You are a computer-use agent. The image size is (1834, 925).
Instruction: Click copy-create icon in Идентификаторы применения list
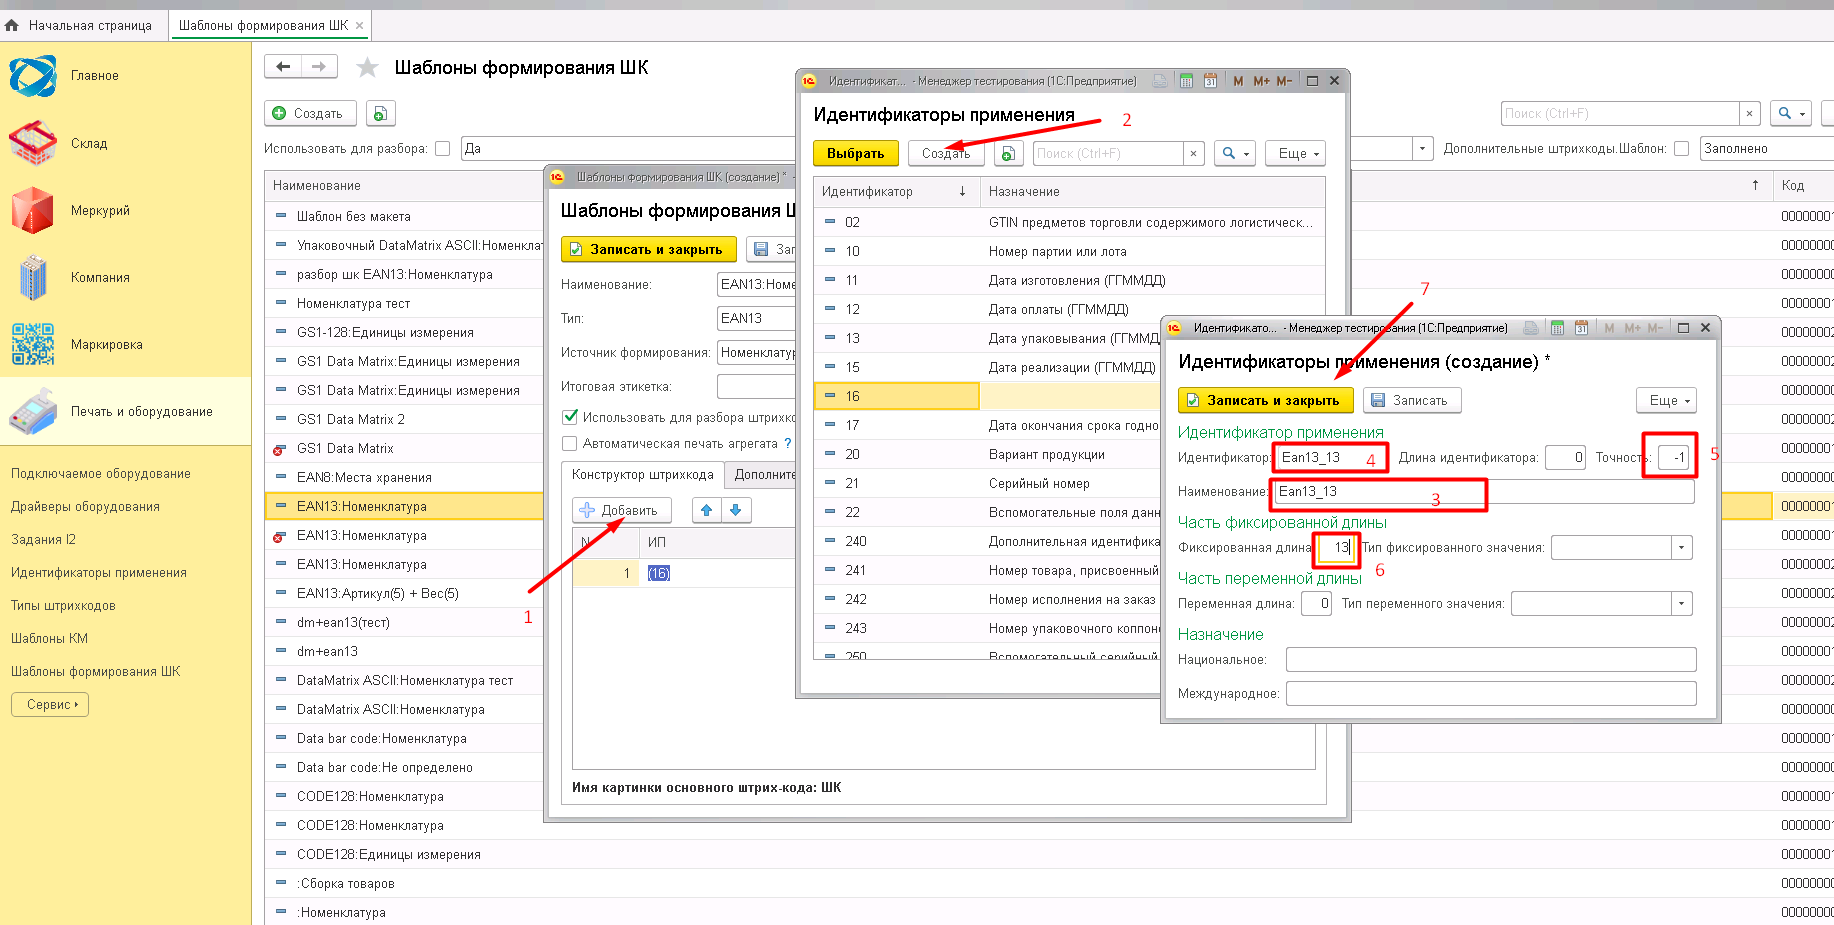coord(1008,153)
